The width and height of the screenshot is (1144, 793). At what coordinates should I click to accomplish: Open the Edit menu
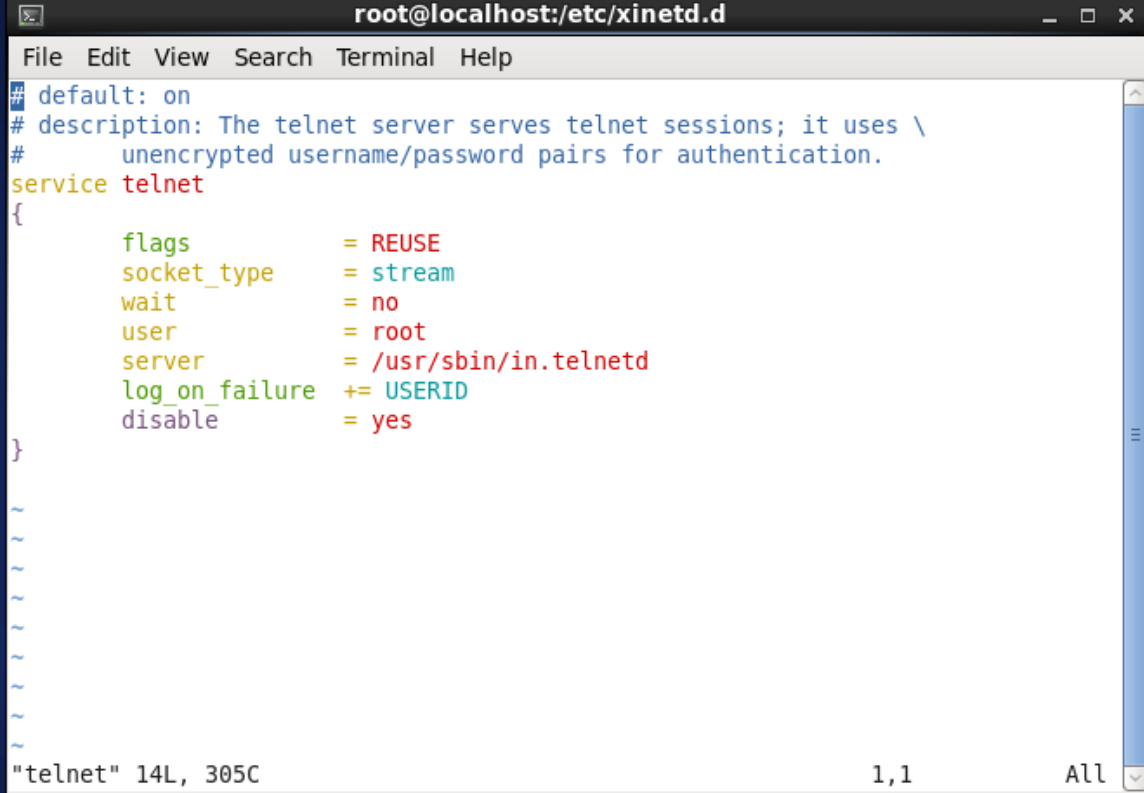(108, 57)
